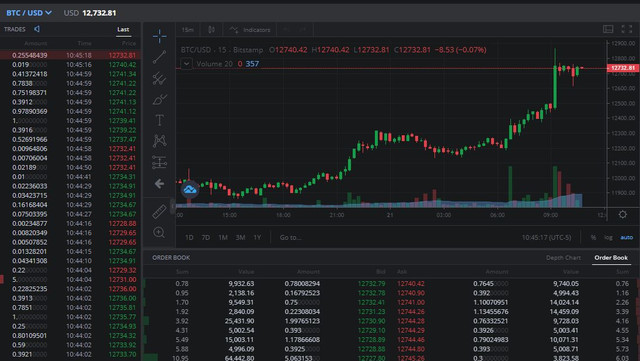
Task: Select the pattern drawing tool
Action: click(x=159, y=141)
